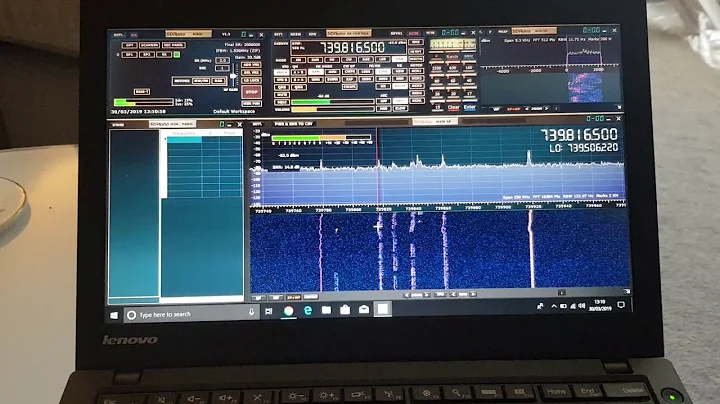Click ADD VRX in SDRuno Main

coord(251,65)
